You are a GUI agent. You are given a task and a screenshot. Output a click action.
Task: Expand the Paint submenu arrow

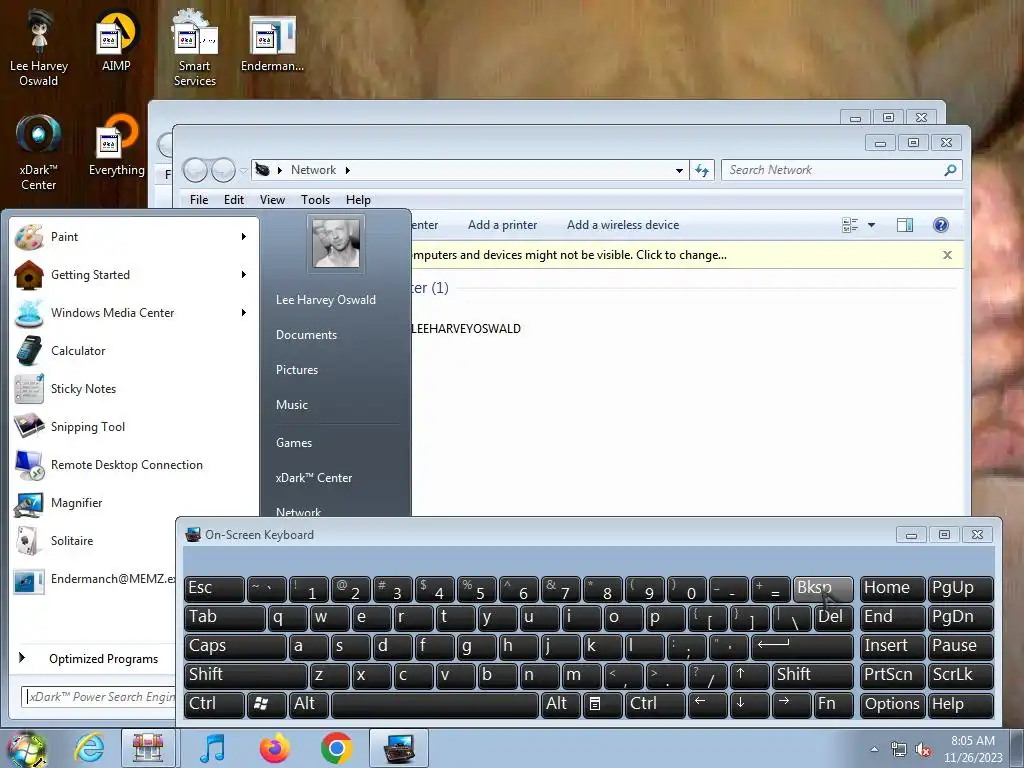click(244, 236)
